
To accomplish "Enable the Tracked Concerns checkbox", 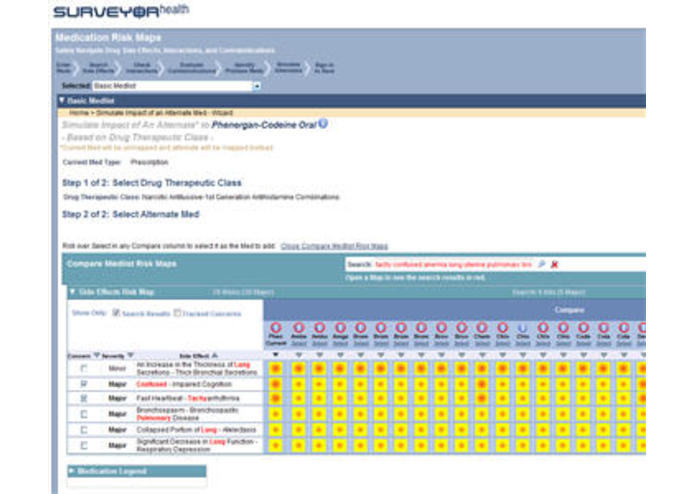I will click(177, 313).
